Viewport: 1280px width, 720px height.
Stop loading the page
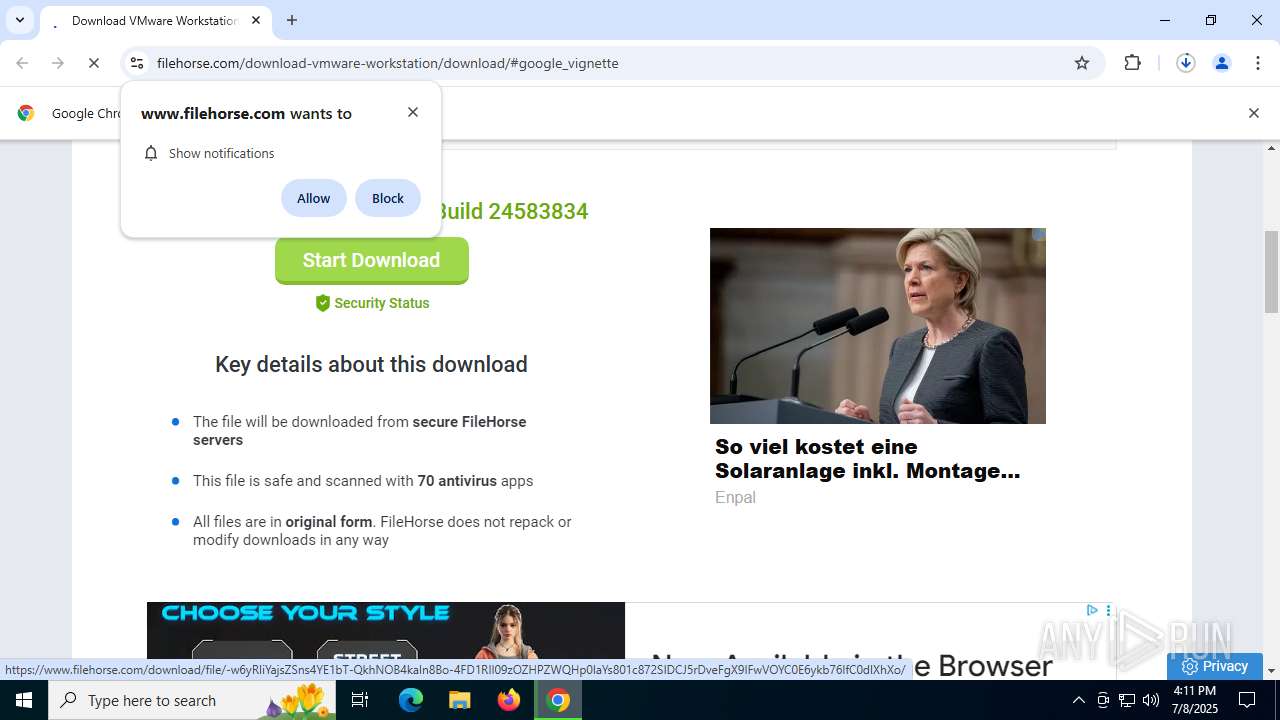[94, 63]
